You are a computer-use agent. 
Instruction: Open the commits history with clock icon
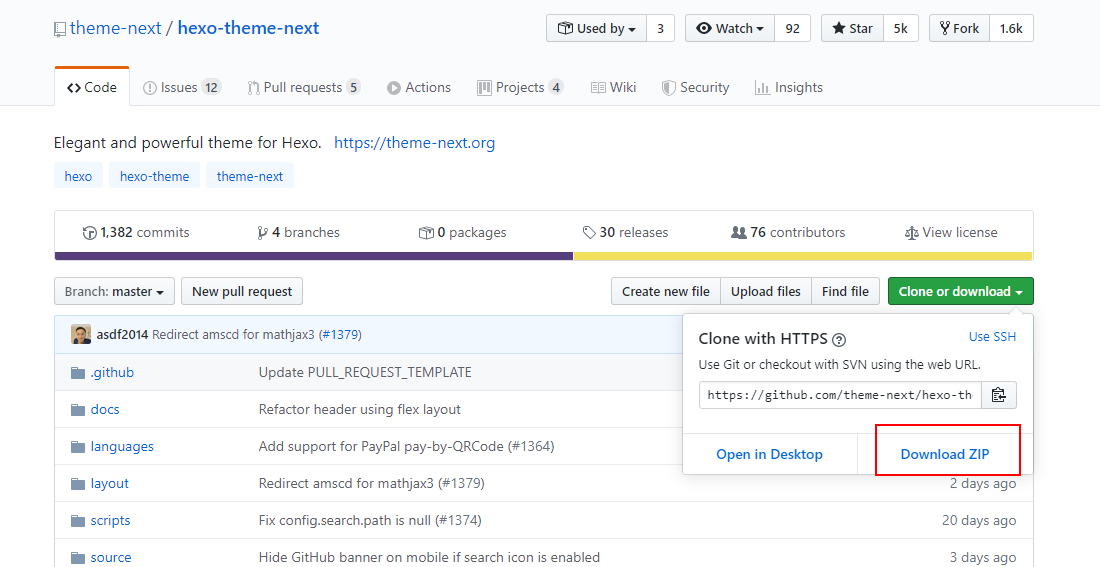click(x=91, y=233)
